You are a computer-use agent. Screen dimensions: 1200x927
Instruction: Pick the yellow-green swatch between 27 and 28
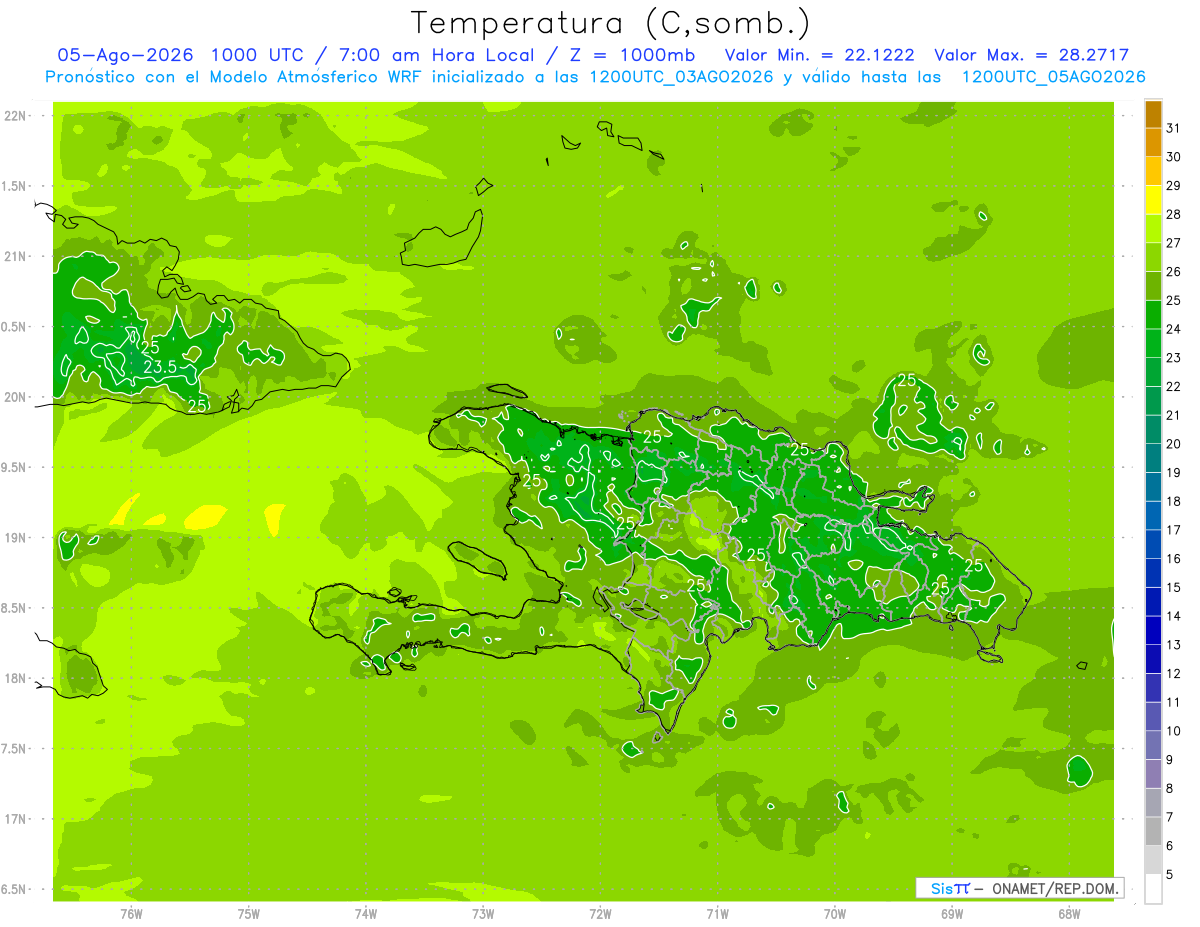coord(1153,228)
